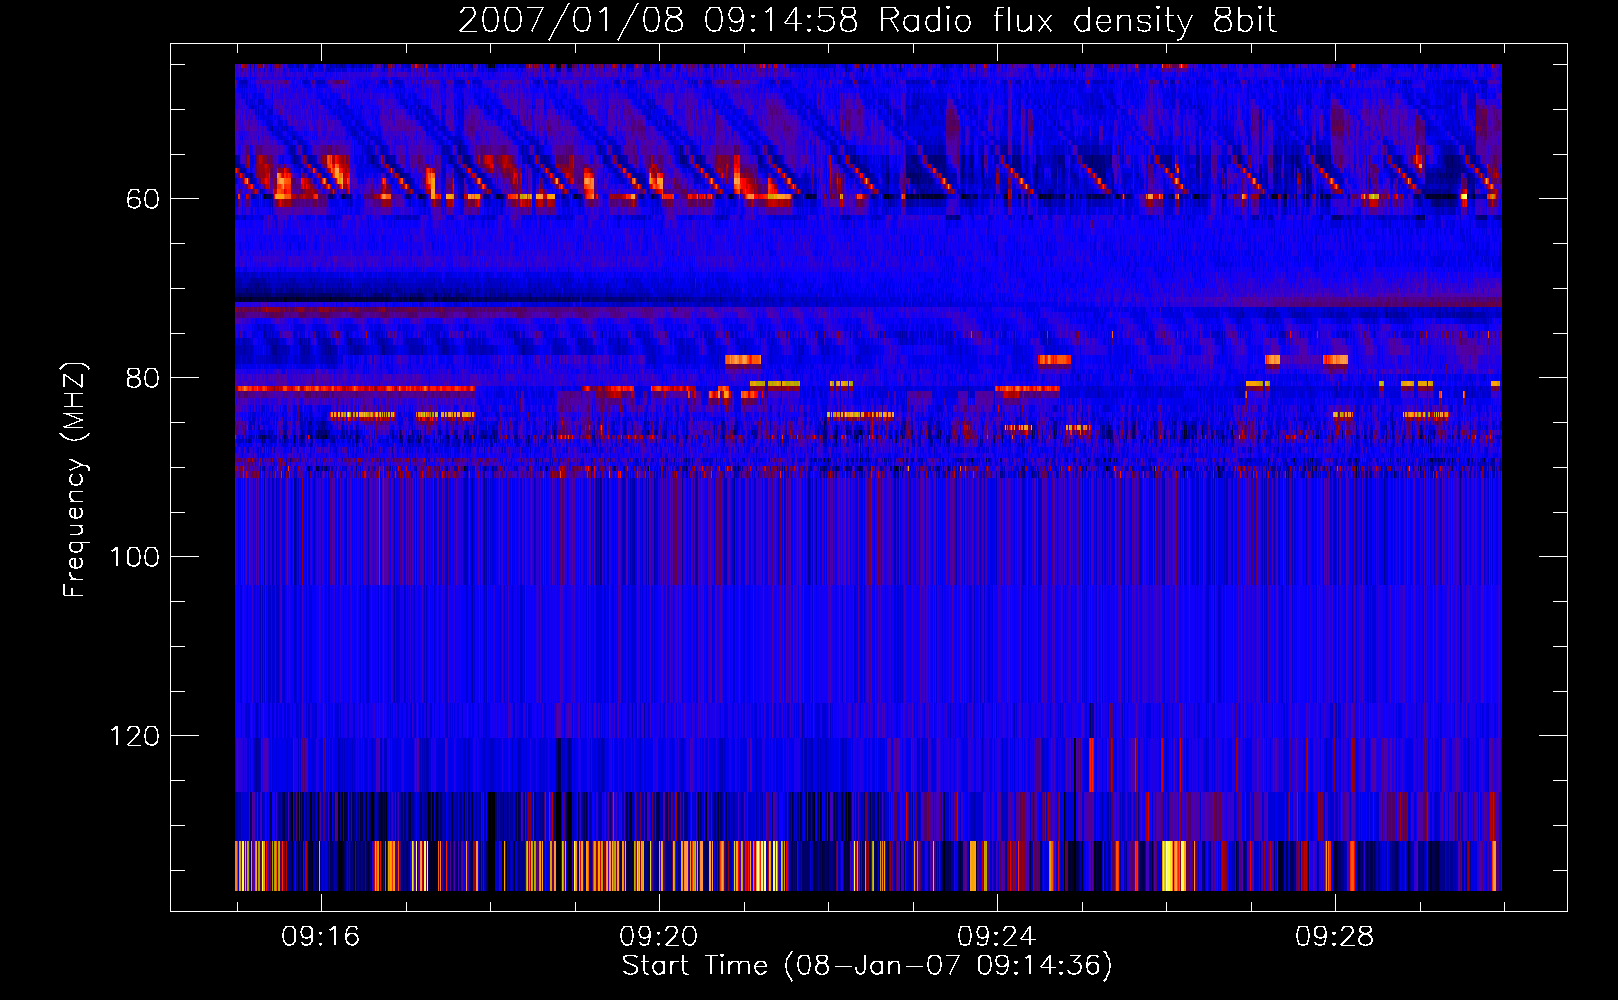
Task: Click the '80' frequency tick label
Action: tap(142, 378)
